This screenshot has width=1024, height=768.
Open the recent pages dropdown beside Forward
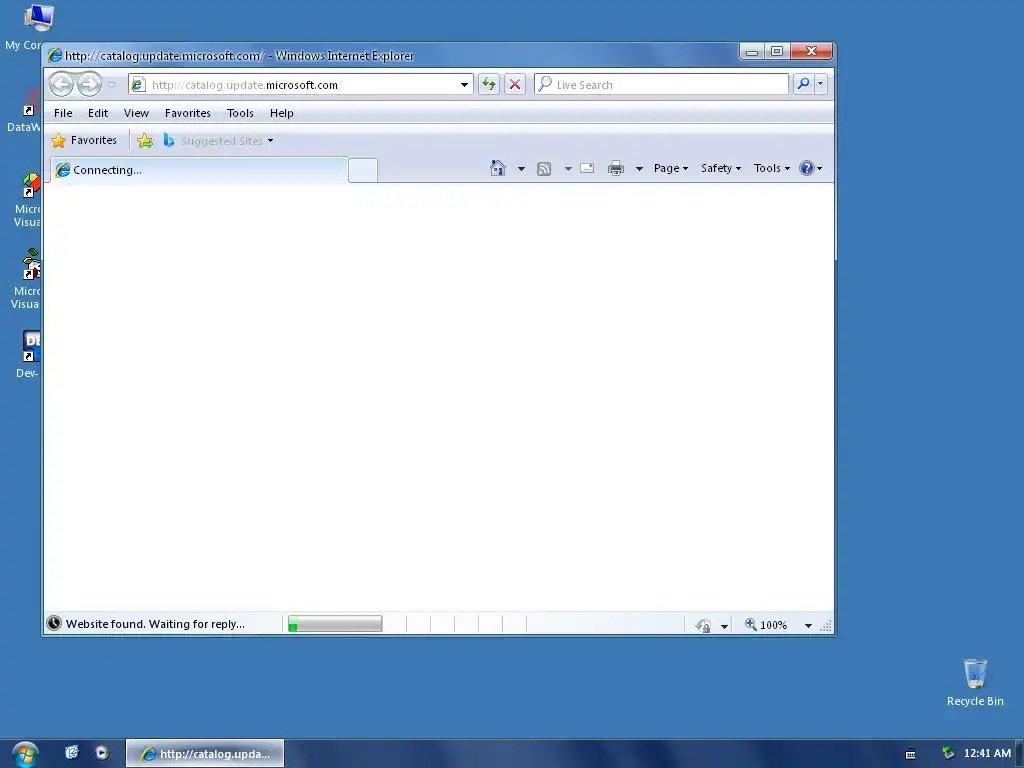pyautogui.click(x=112, y=85)
